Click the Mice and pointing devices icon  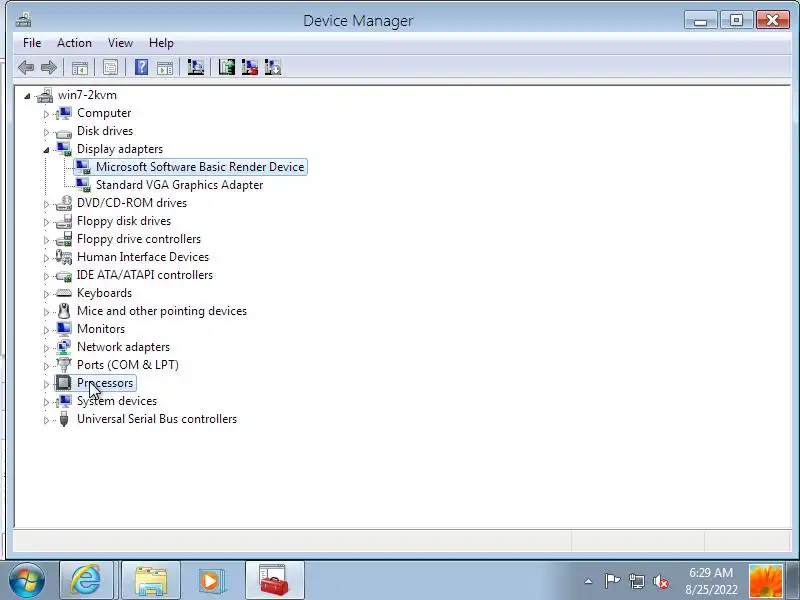[64, 311]
